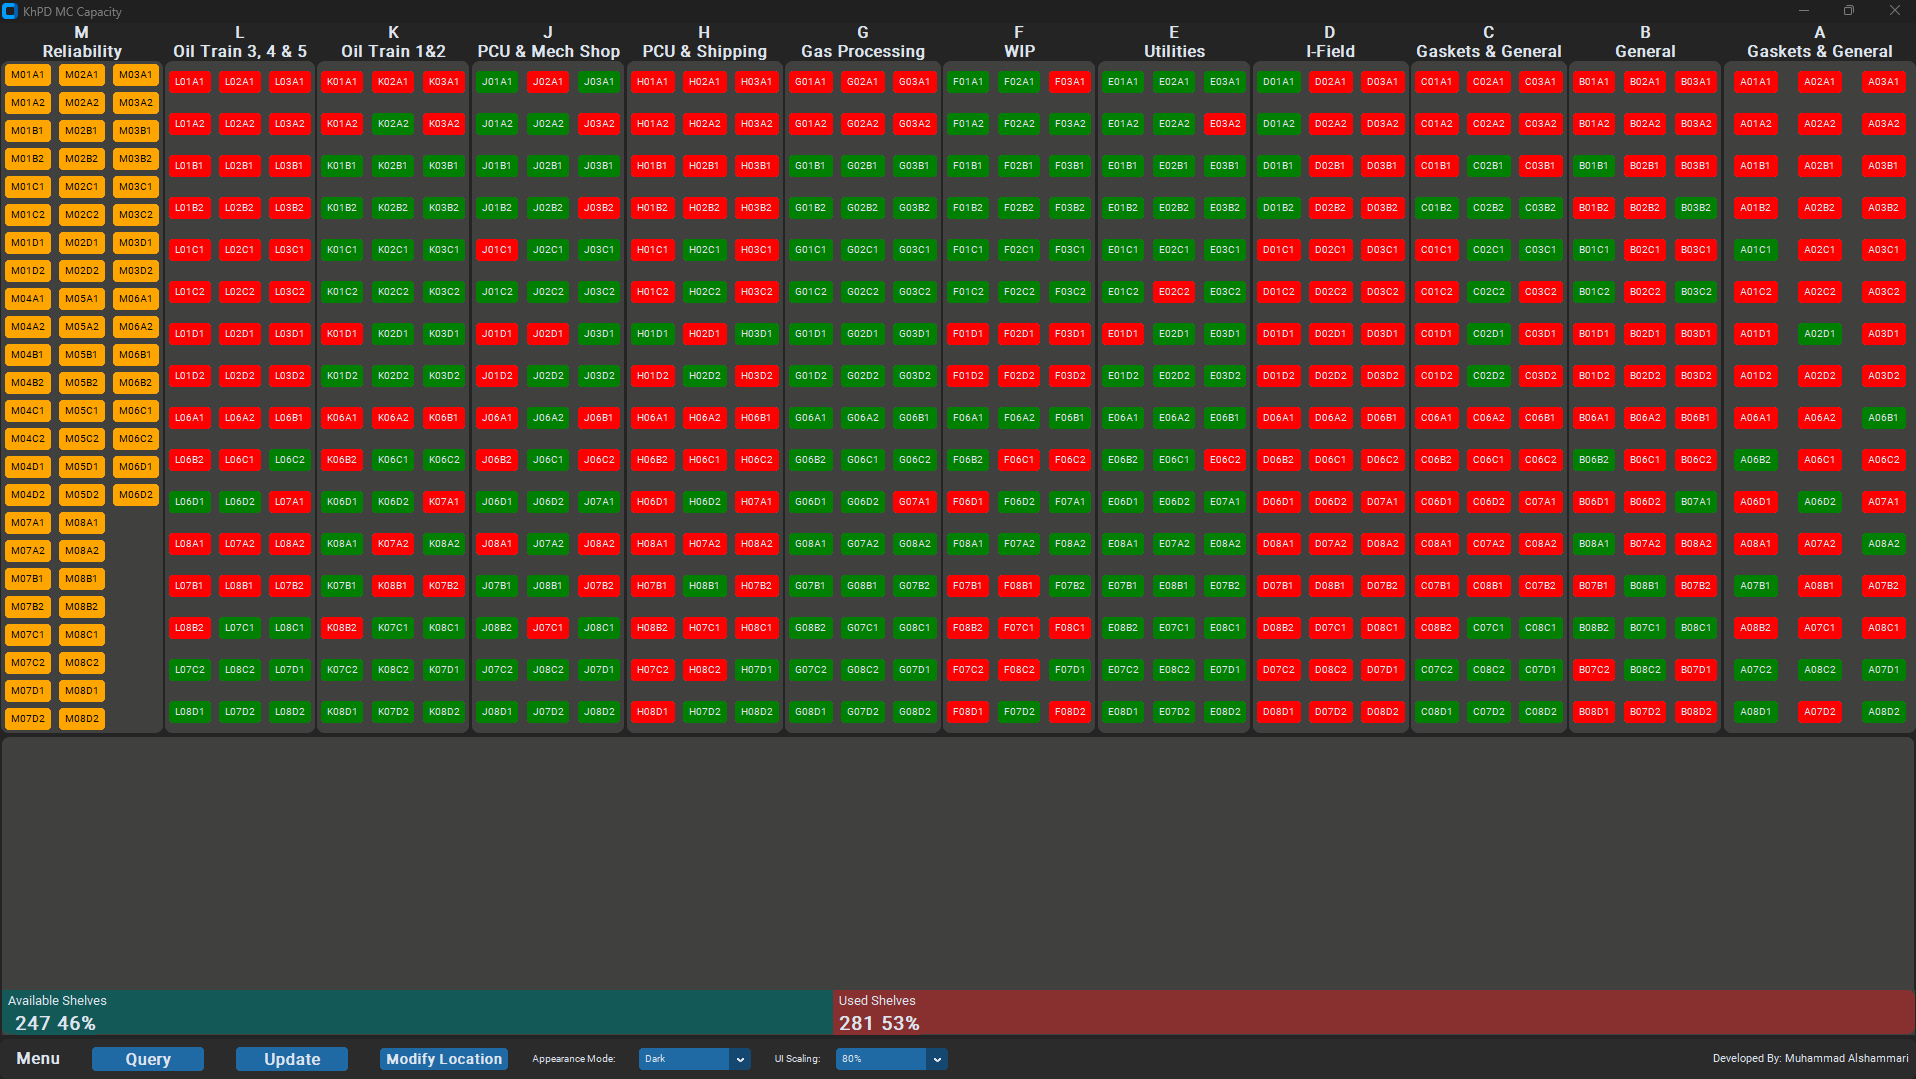This screenshot has height=1079, width=1916.
Task: Select shelf B08D2
Action: point(1696,712)
